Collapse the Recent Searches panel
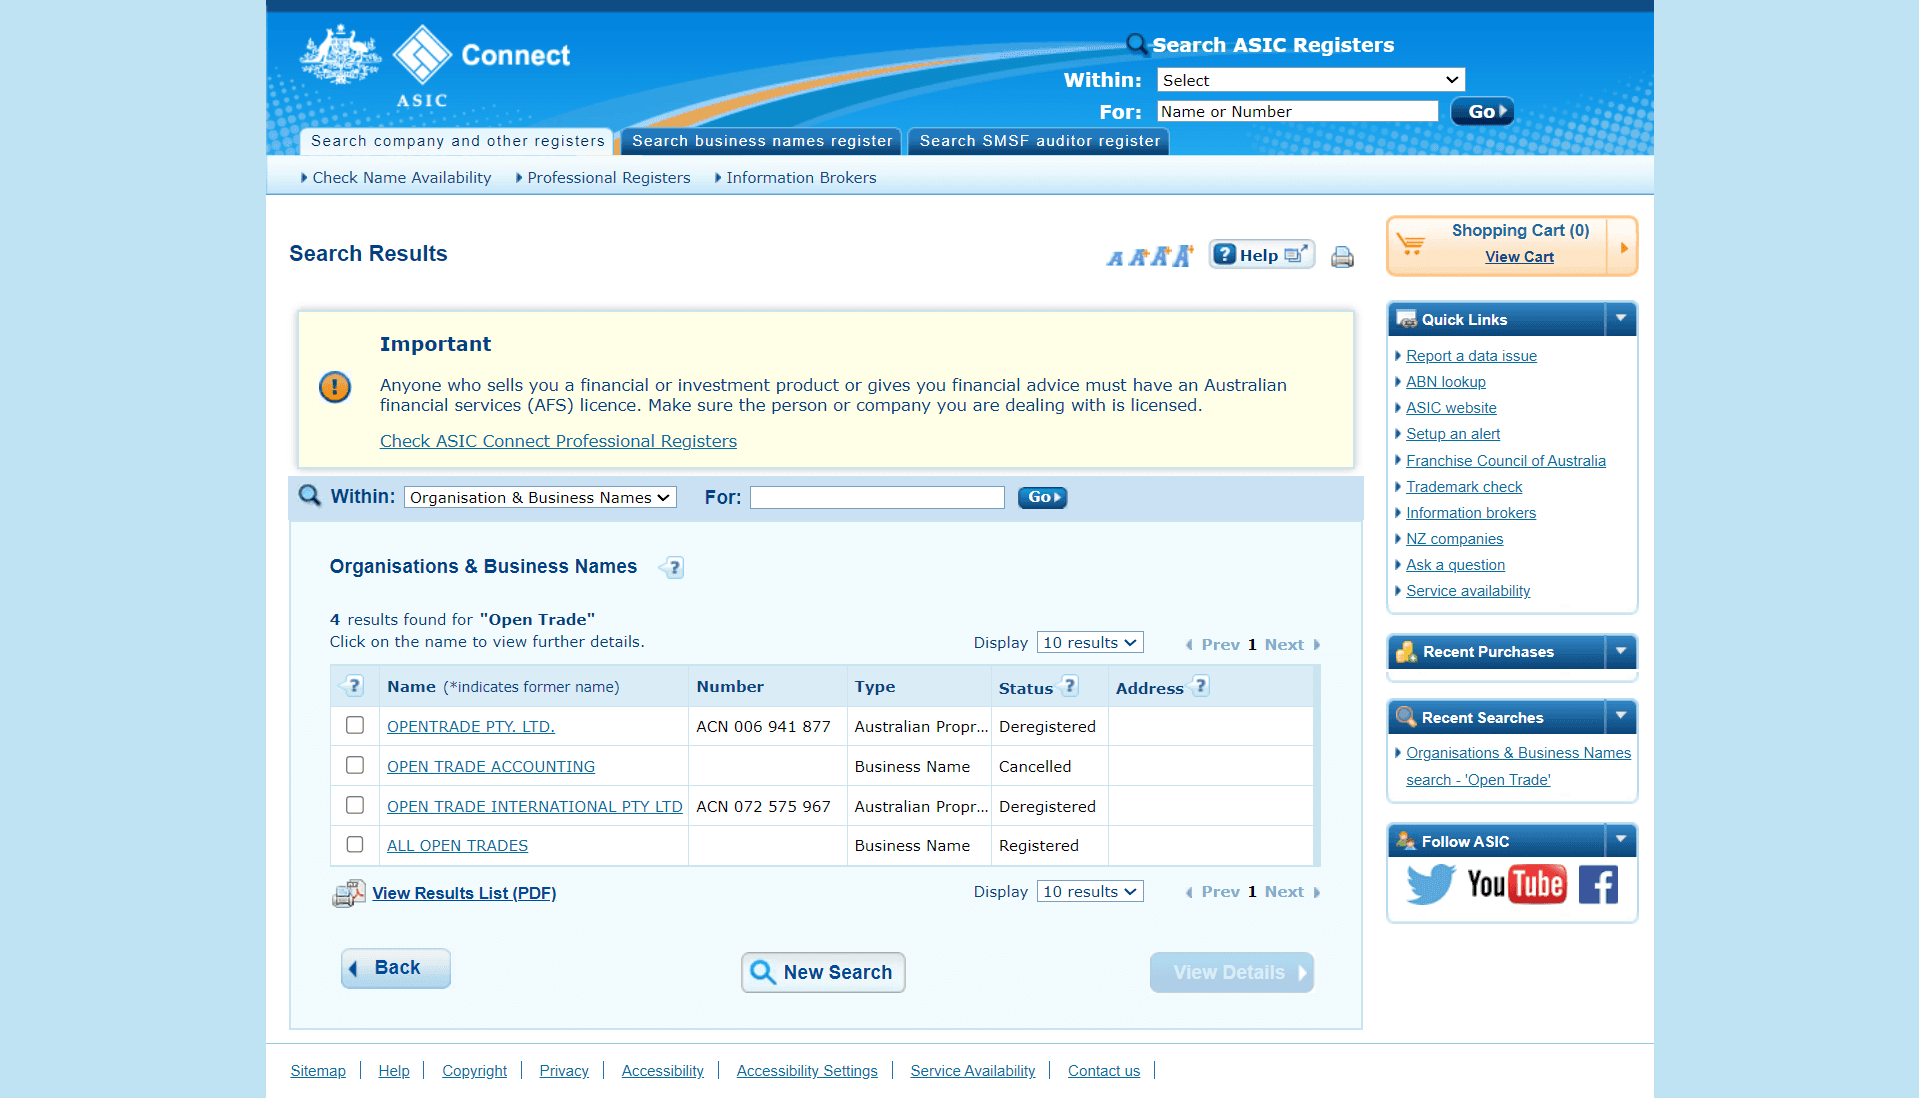 click(x=1620, y=716)
